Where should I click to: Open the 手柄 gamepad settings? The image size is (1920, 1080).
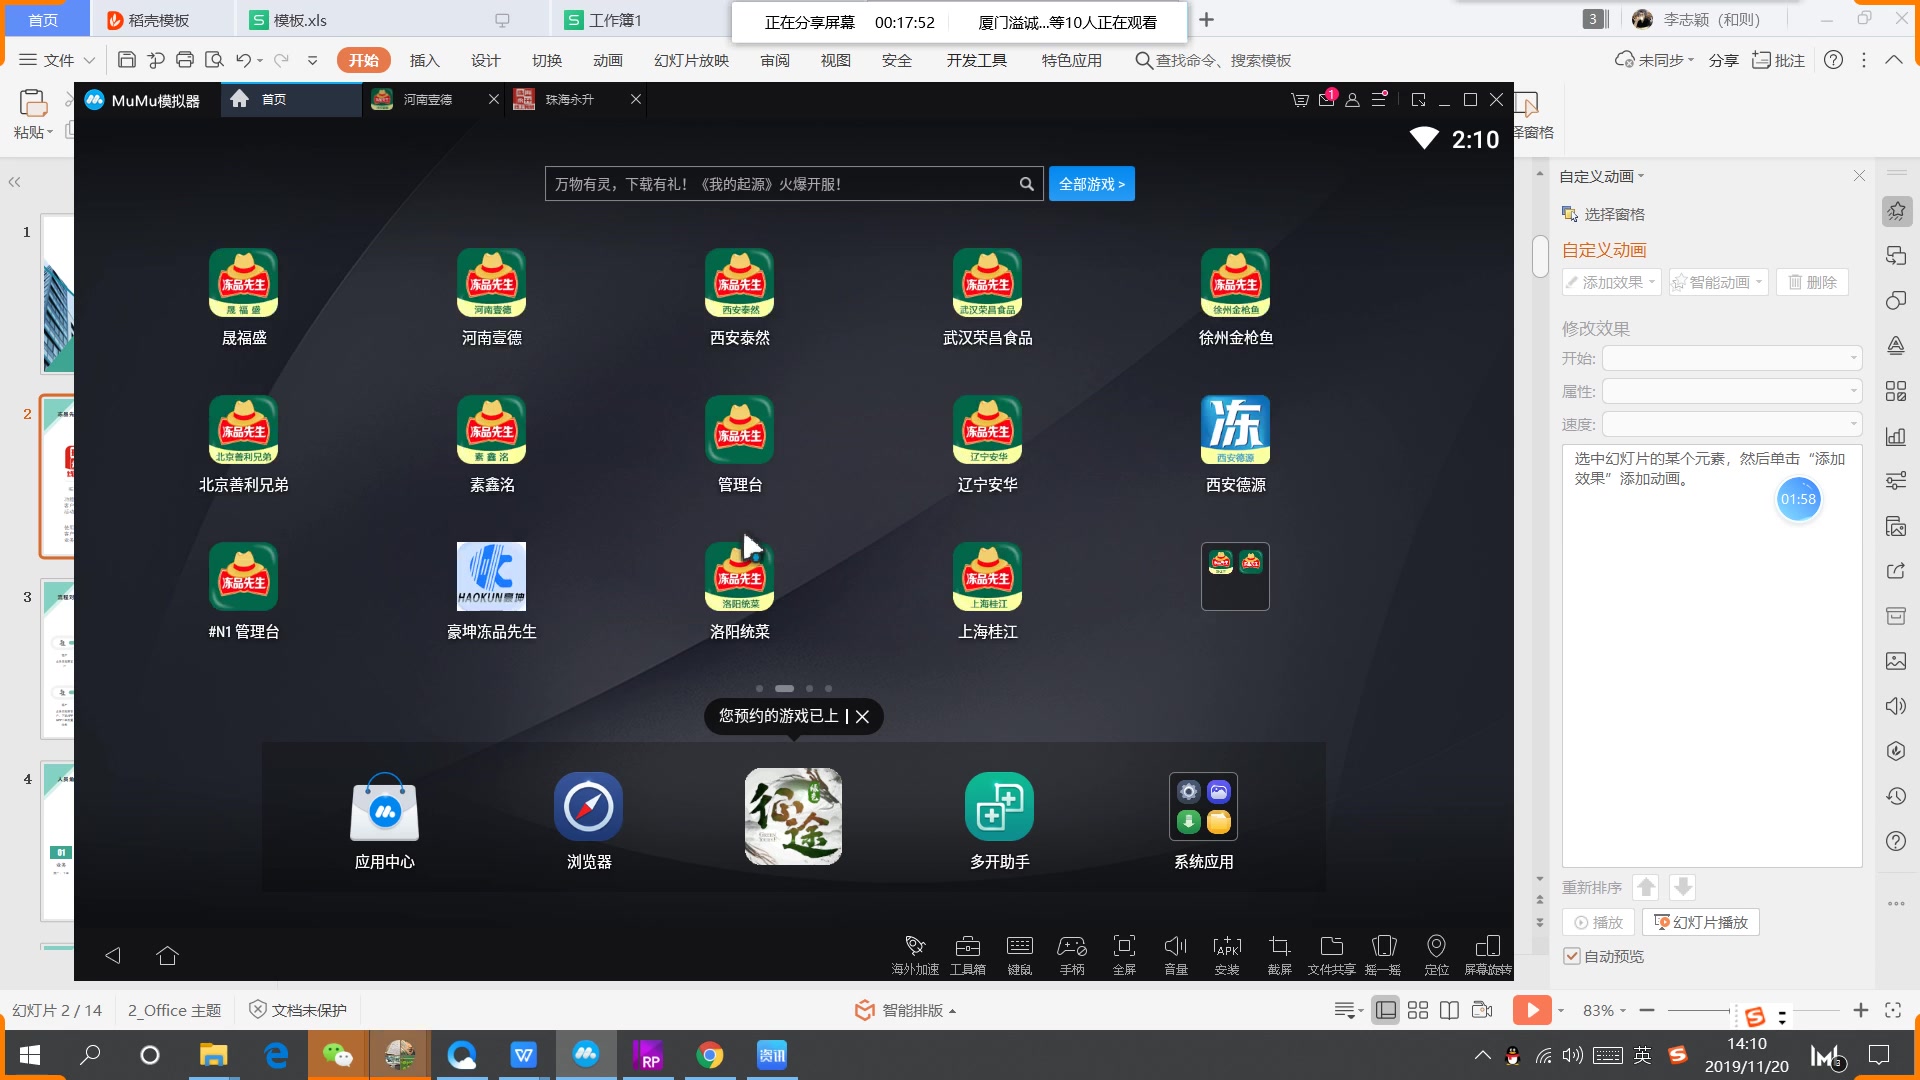click(1072, 954)
